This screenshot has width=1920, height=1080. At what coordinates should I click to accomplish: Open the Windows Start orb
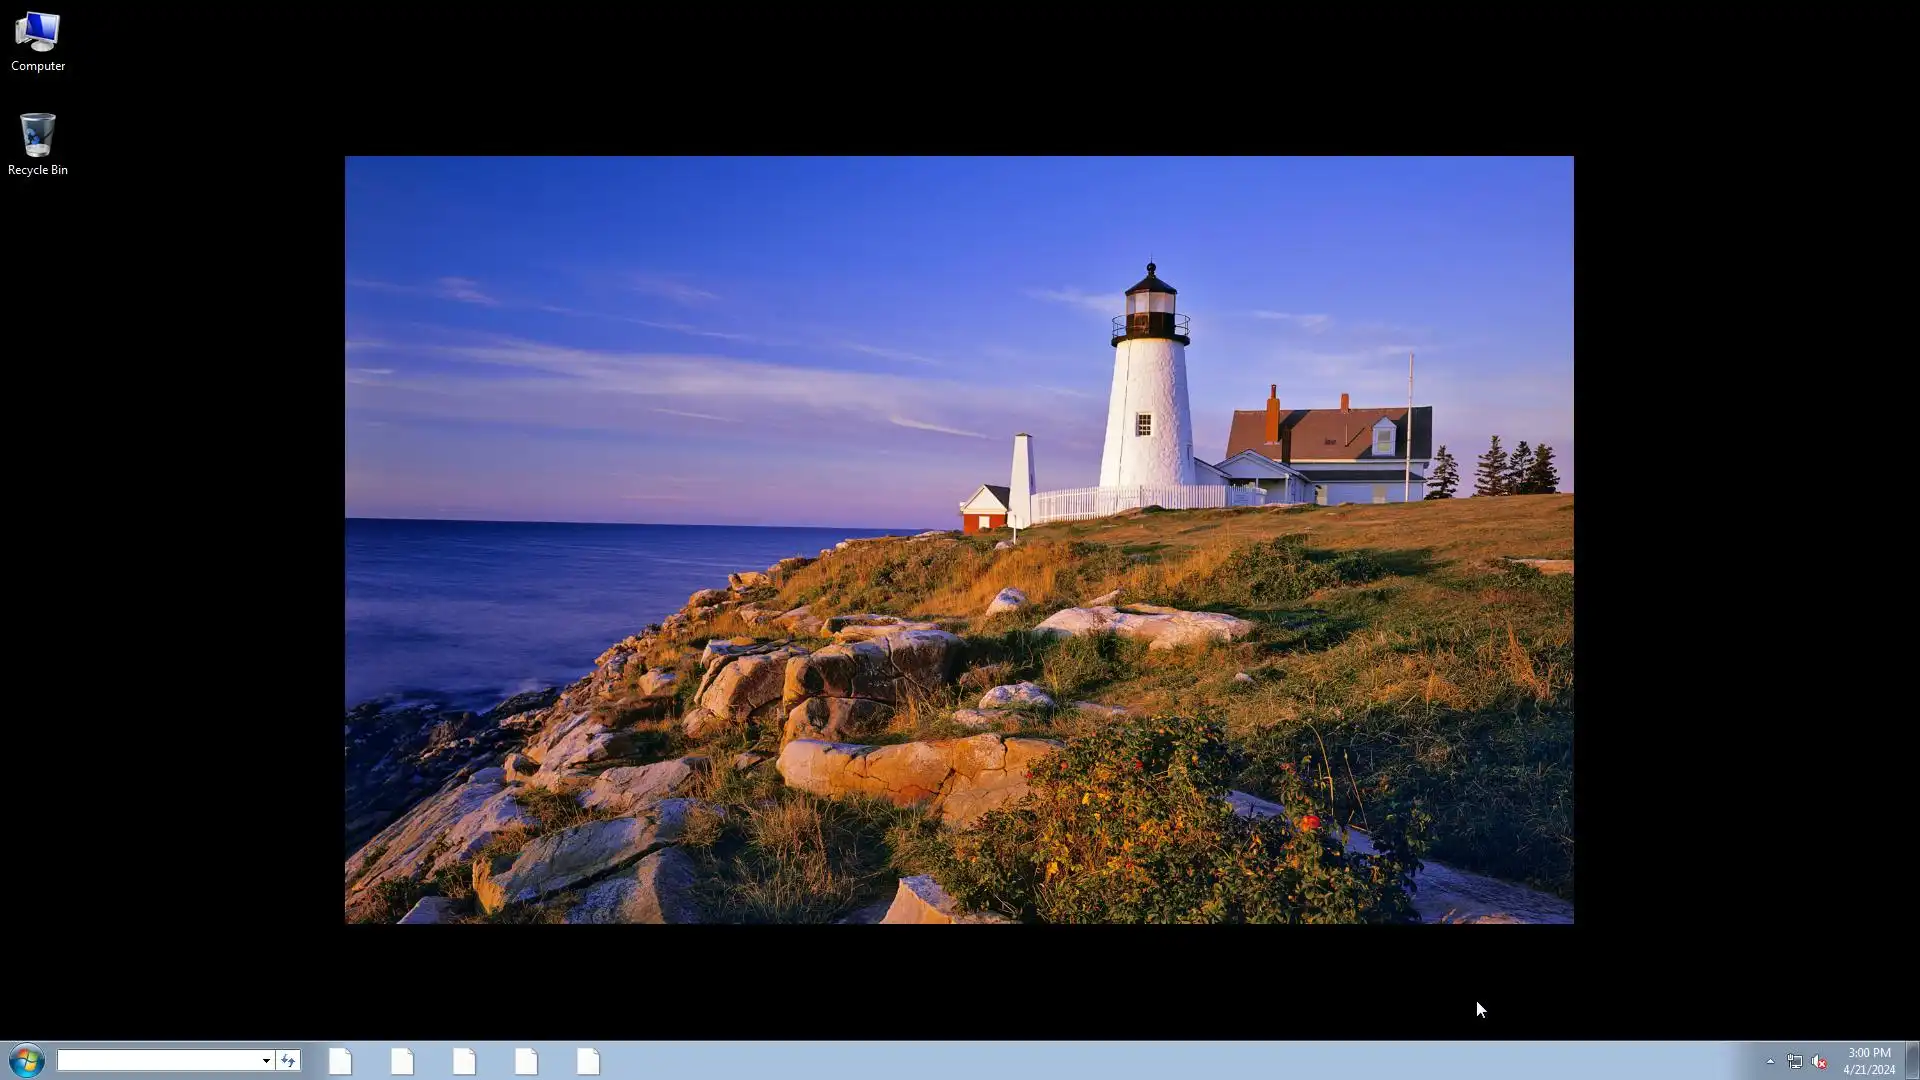click(26, 1060)
